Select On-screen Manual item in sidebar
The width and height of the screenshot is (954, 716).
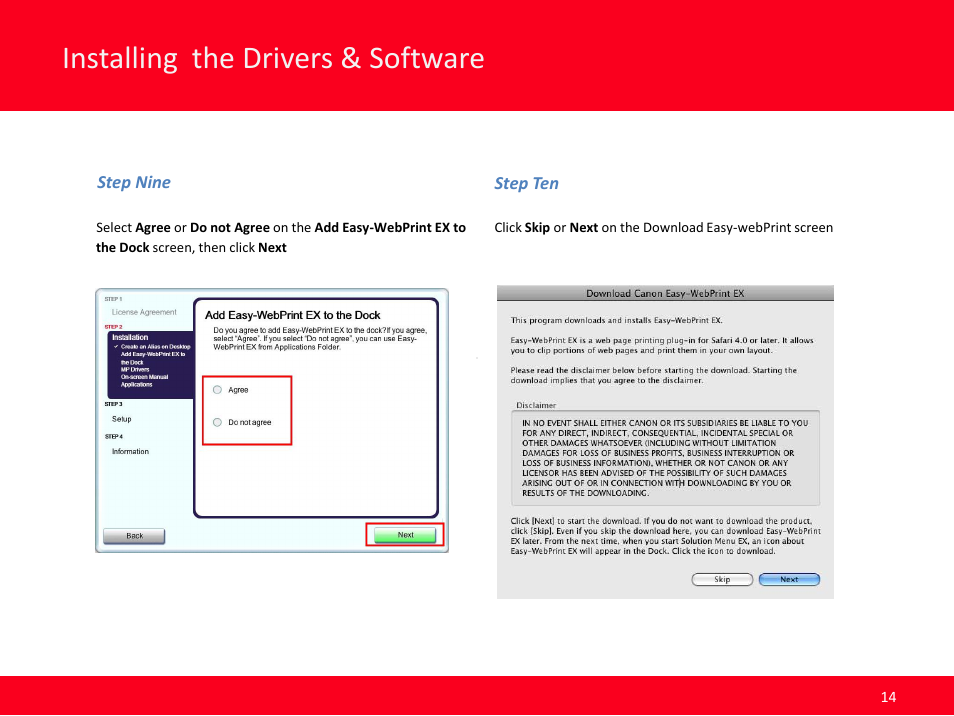(144, 377)
